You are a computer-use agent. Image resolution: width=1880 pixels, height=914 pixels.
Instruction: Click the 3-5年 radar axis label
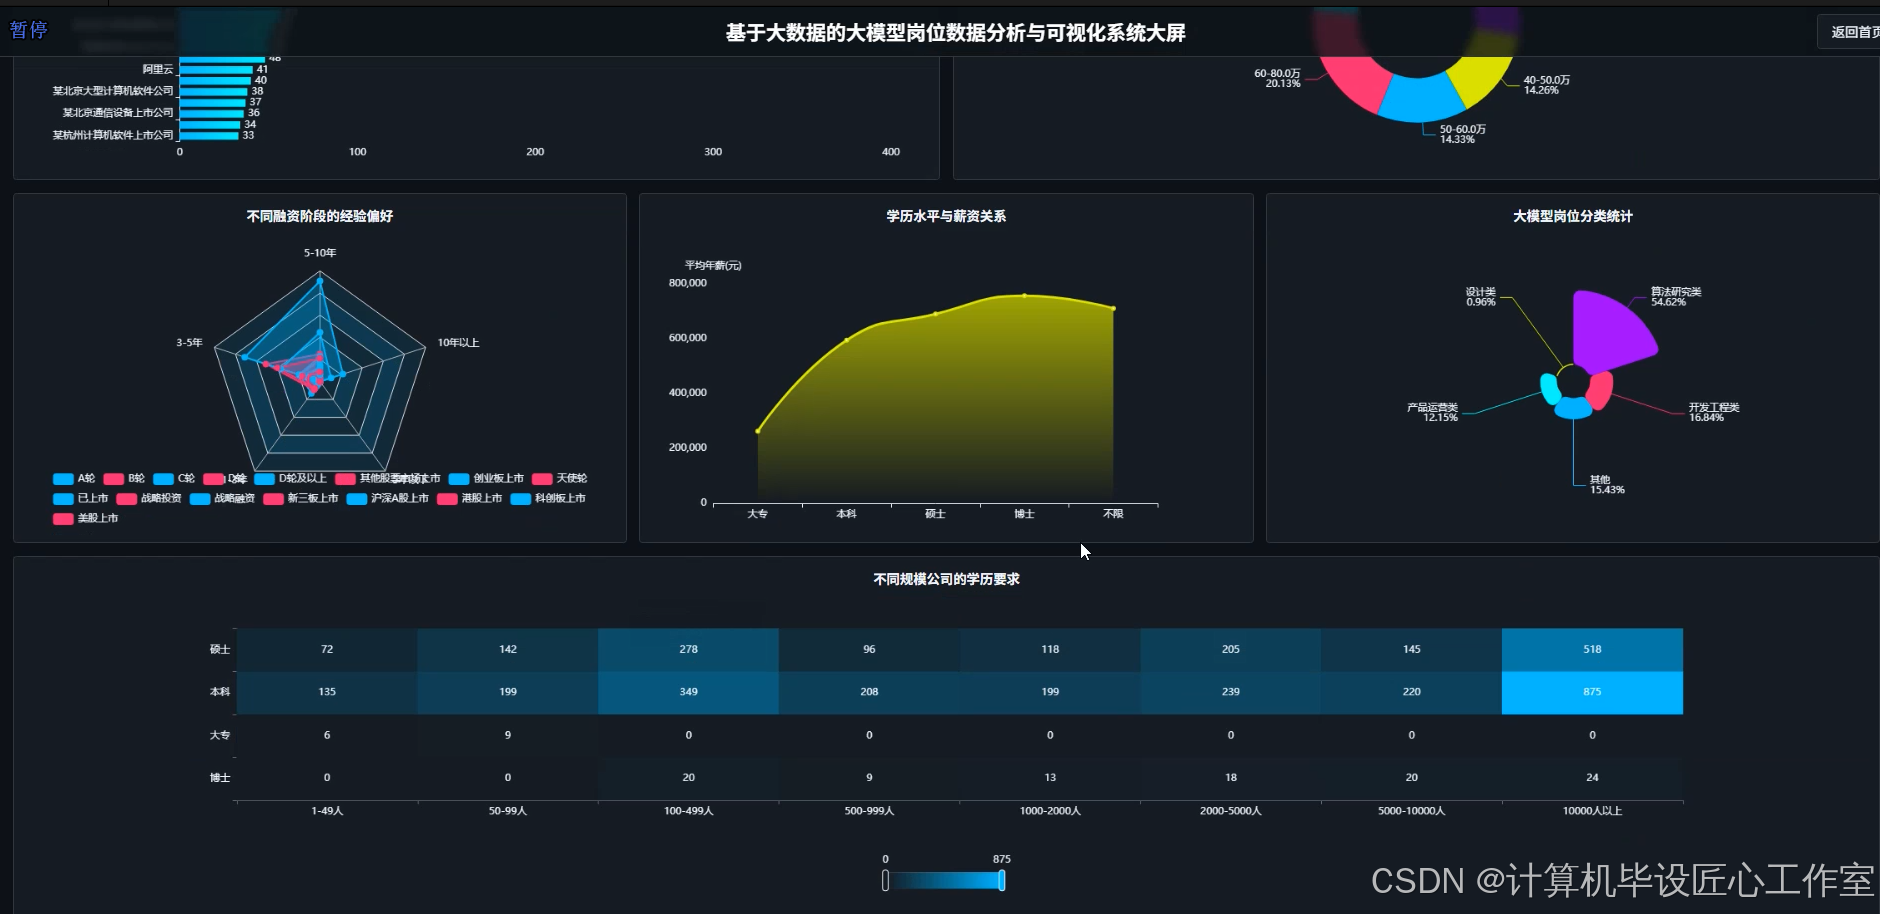point(189,343)
